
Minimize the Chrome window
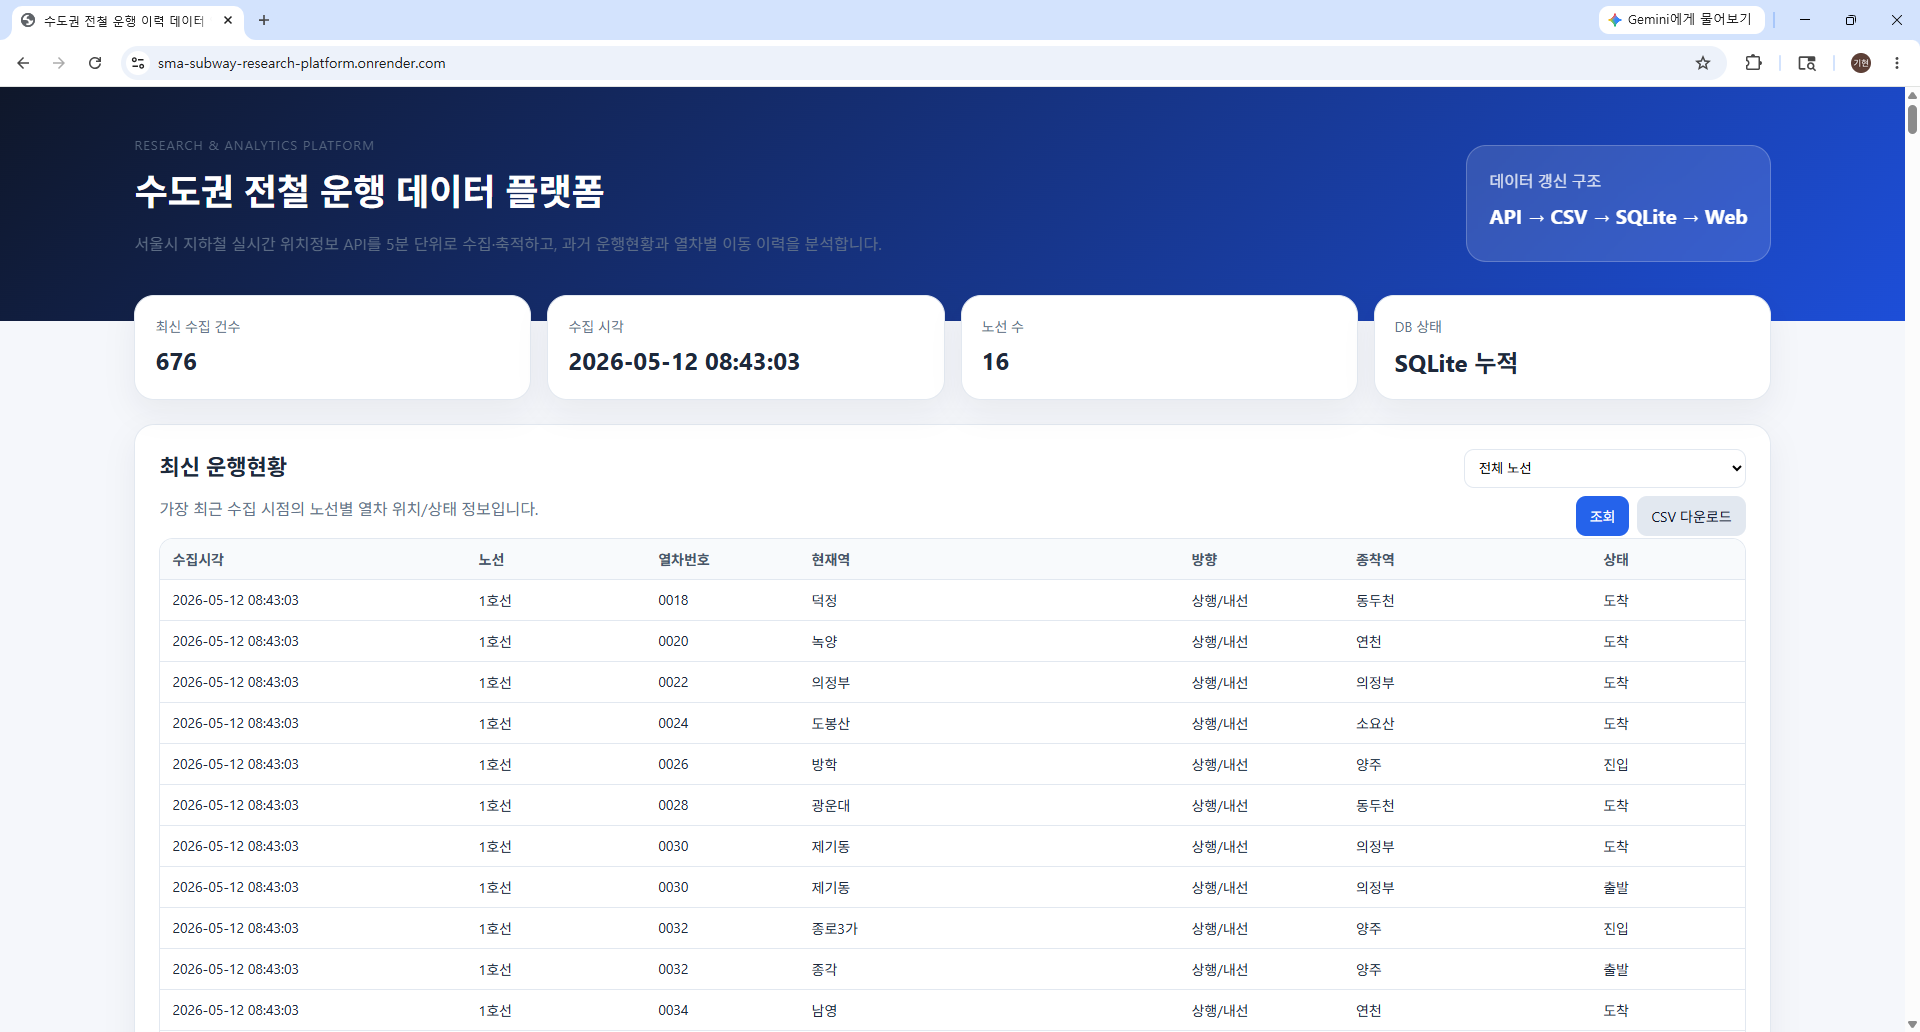click(x=1805, y=20)
